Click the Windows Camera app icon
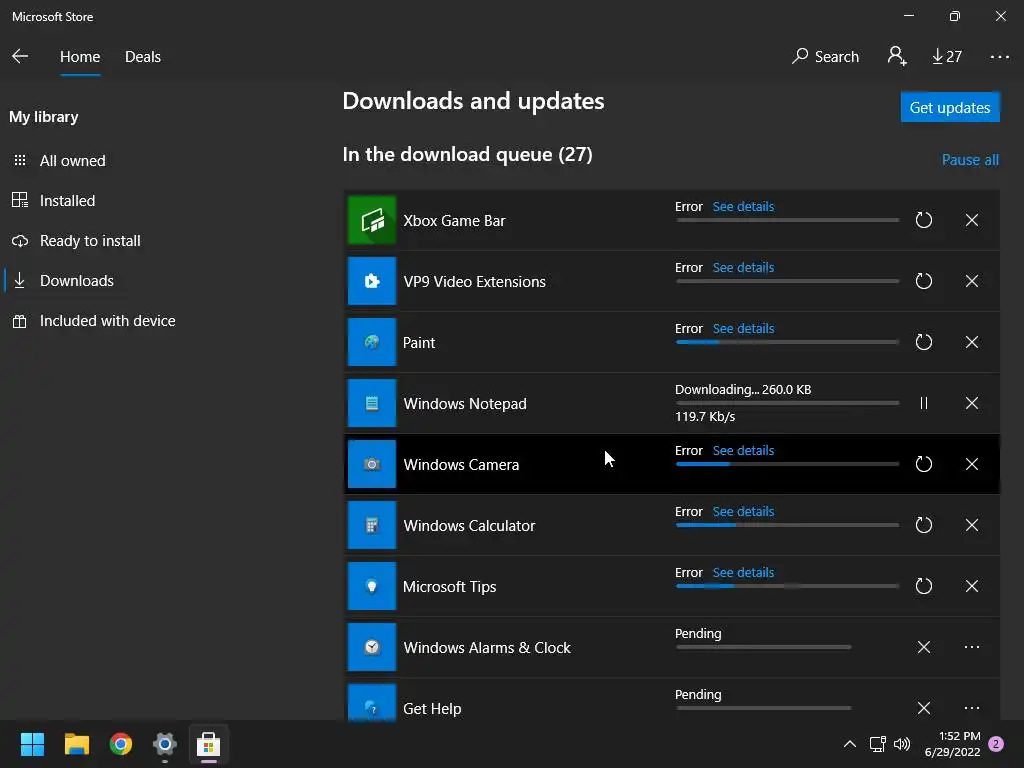 click(372, 464)
